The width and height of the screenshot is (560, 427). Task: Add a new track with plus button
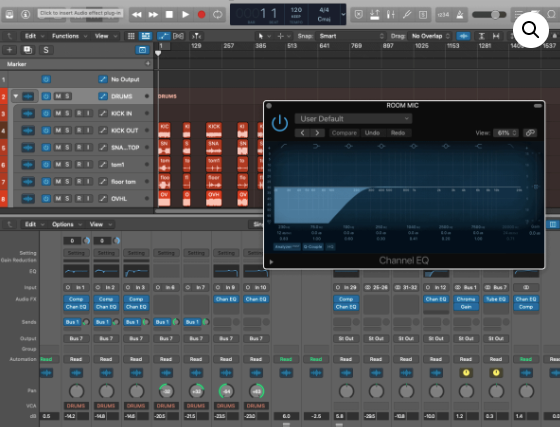tap(10, 50)
